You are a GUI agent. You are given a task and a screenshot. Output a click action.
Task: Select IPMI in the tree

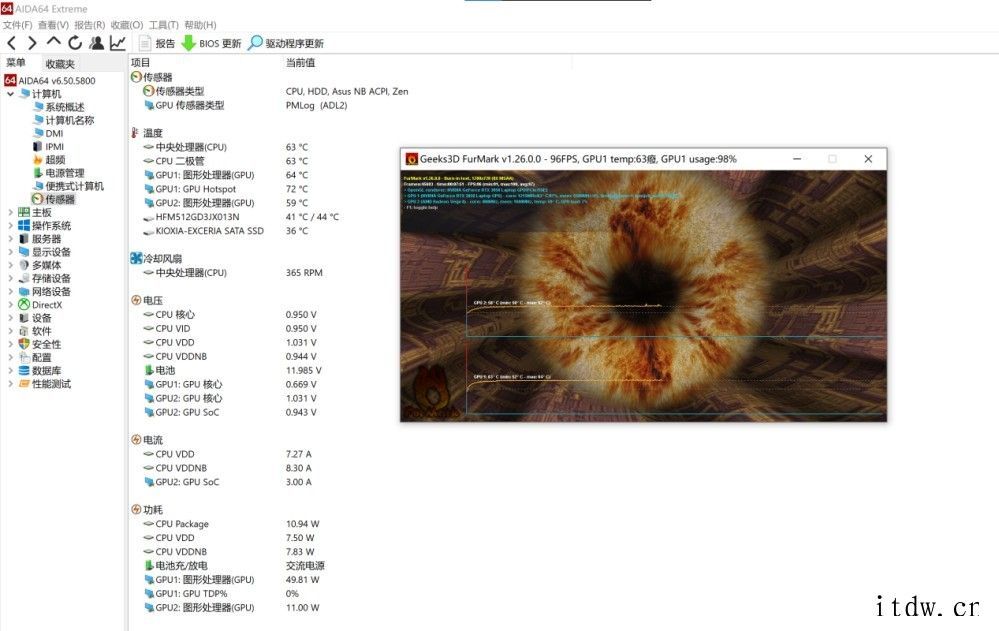[x=54, y=147]
